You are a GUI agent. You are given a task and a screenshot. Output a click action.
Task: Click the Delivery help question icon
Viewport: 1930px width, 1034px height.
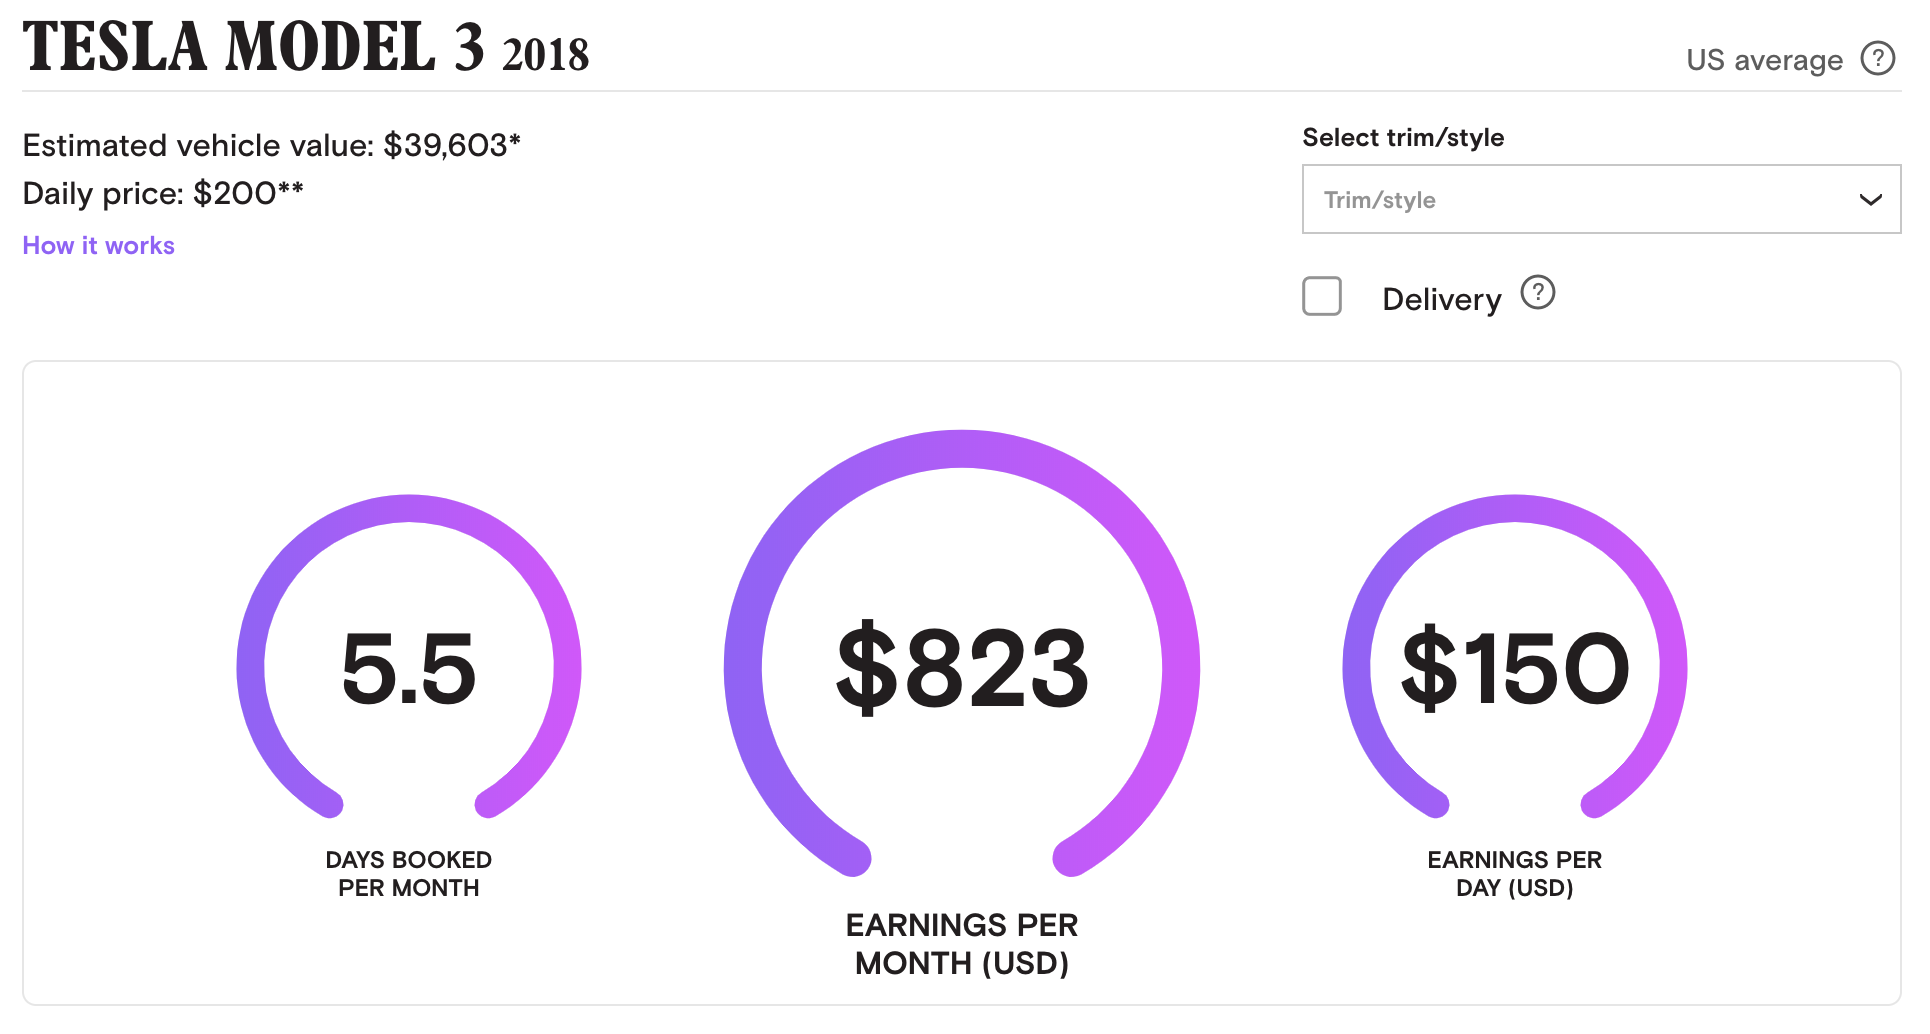[x=1537, y=293]
